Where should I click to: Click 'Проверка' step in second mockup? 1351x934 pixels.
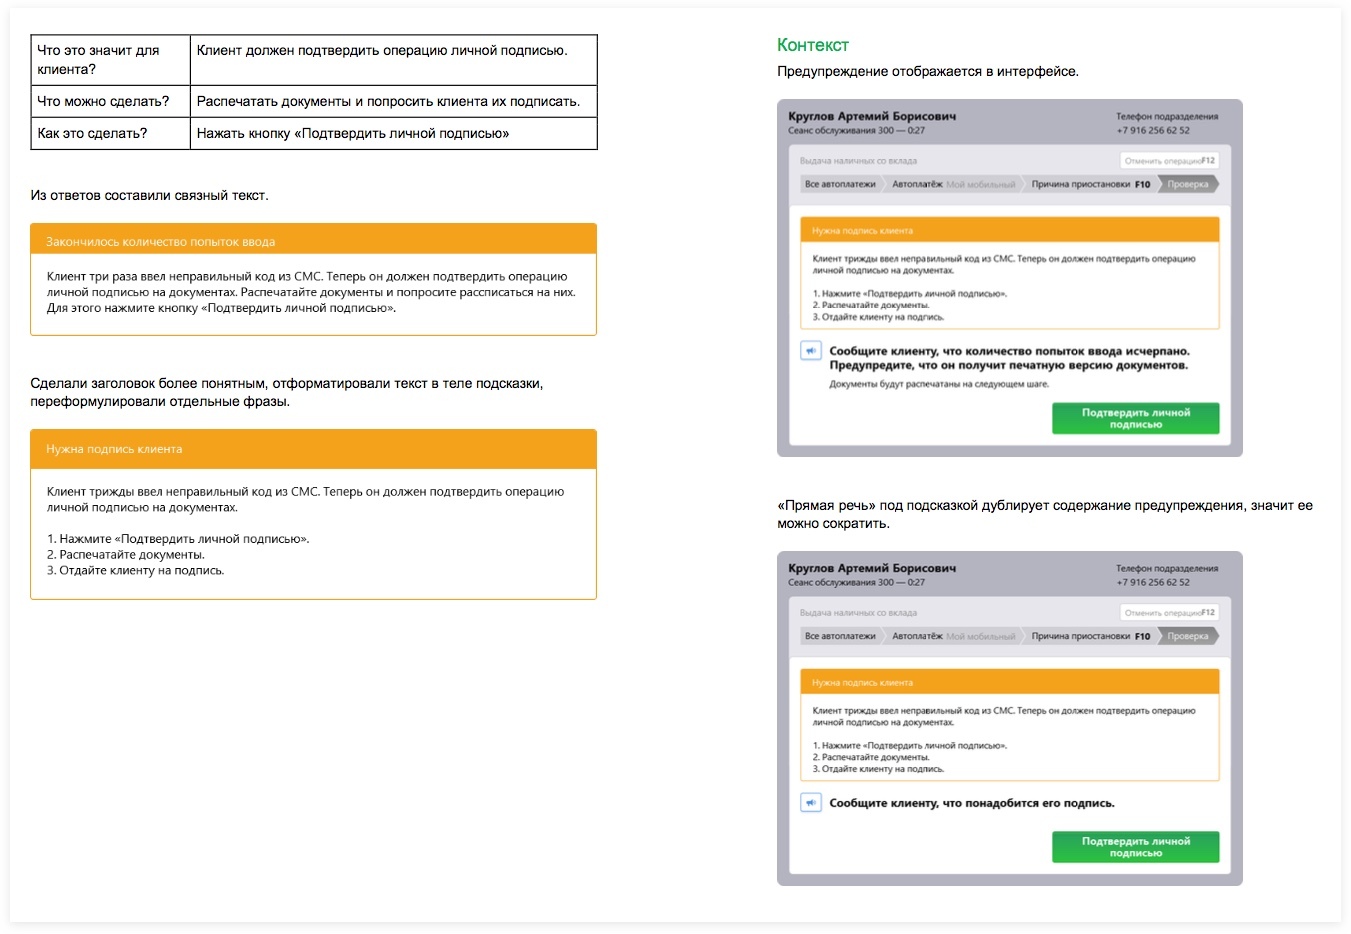(1188, 636)
